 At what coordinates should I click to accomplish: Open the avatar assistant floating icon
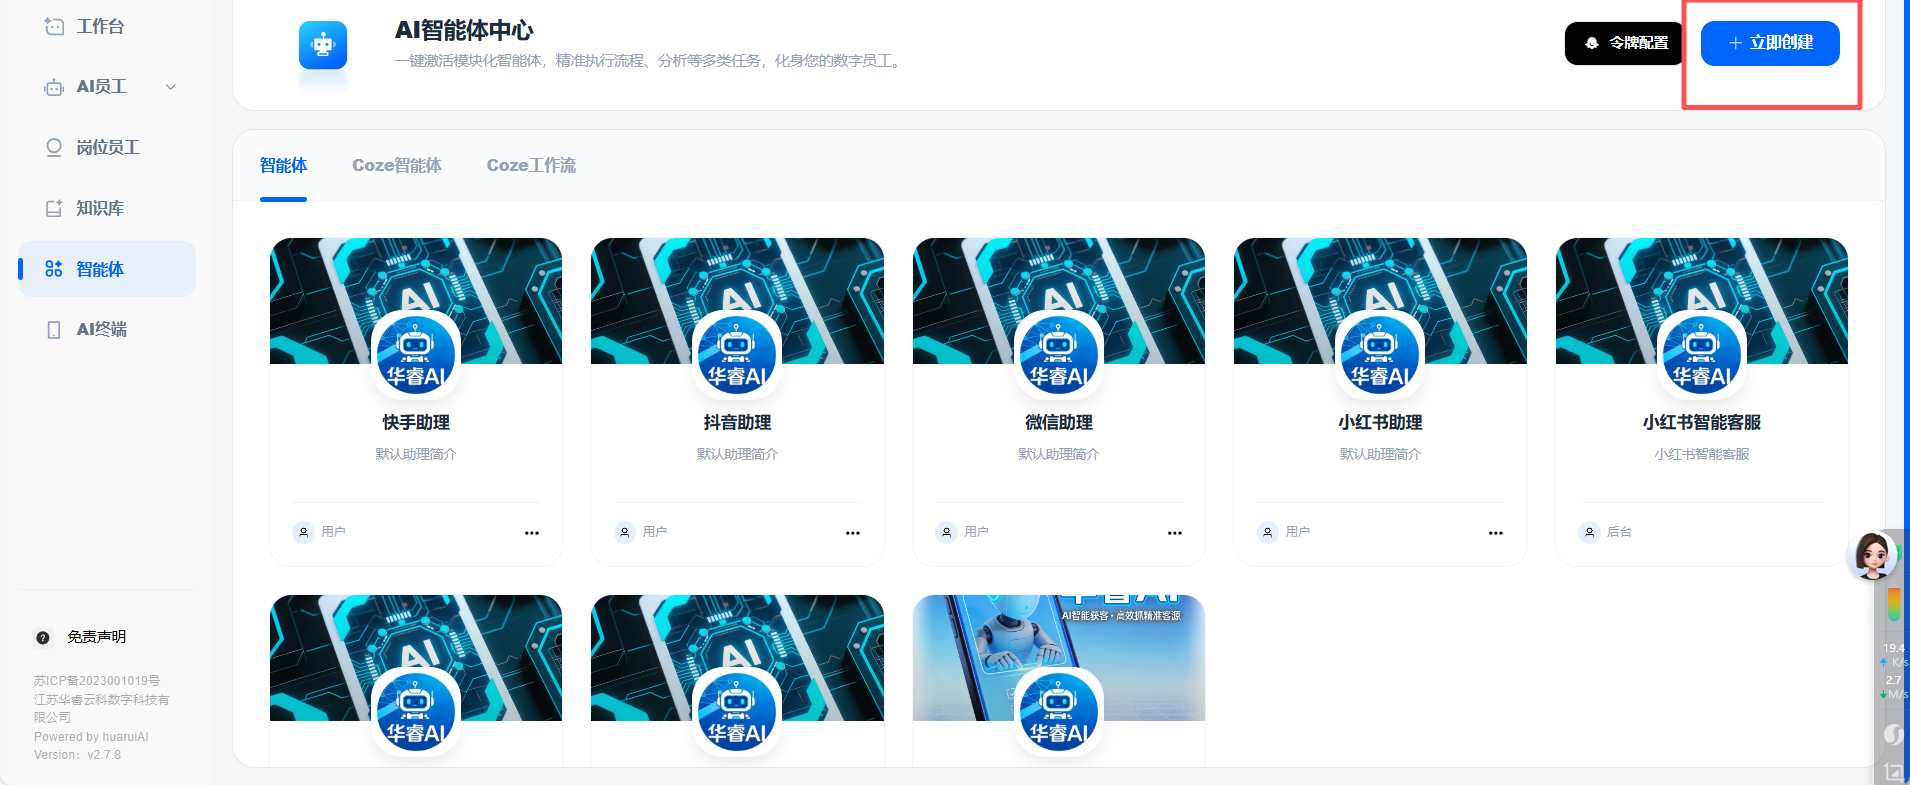click(1871, 555)
